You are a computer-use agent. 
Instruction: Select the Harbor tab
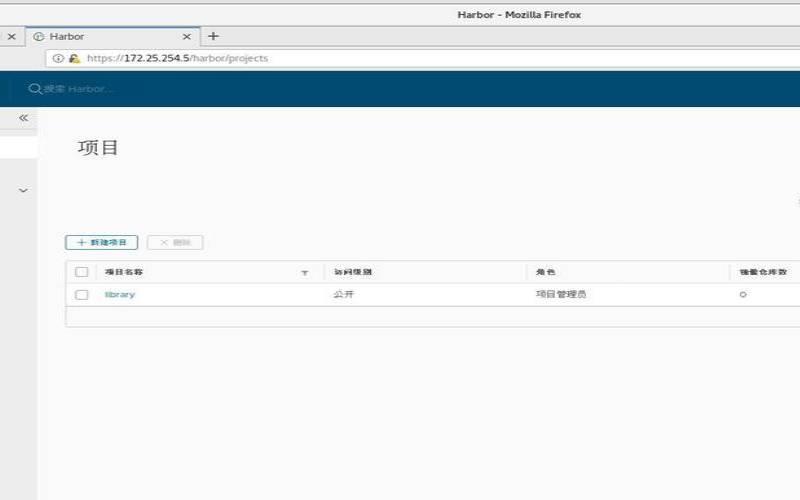click(112, 37)
